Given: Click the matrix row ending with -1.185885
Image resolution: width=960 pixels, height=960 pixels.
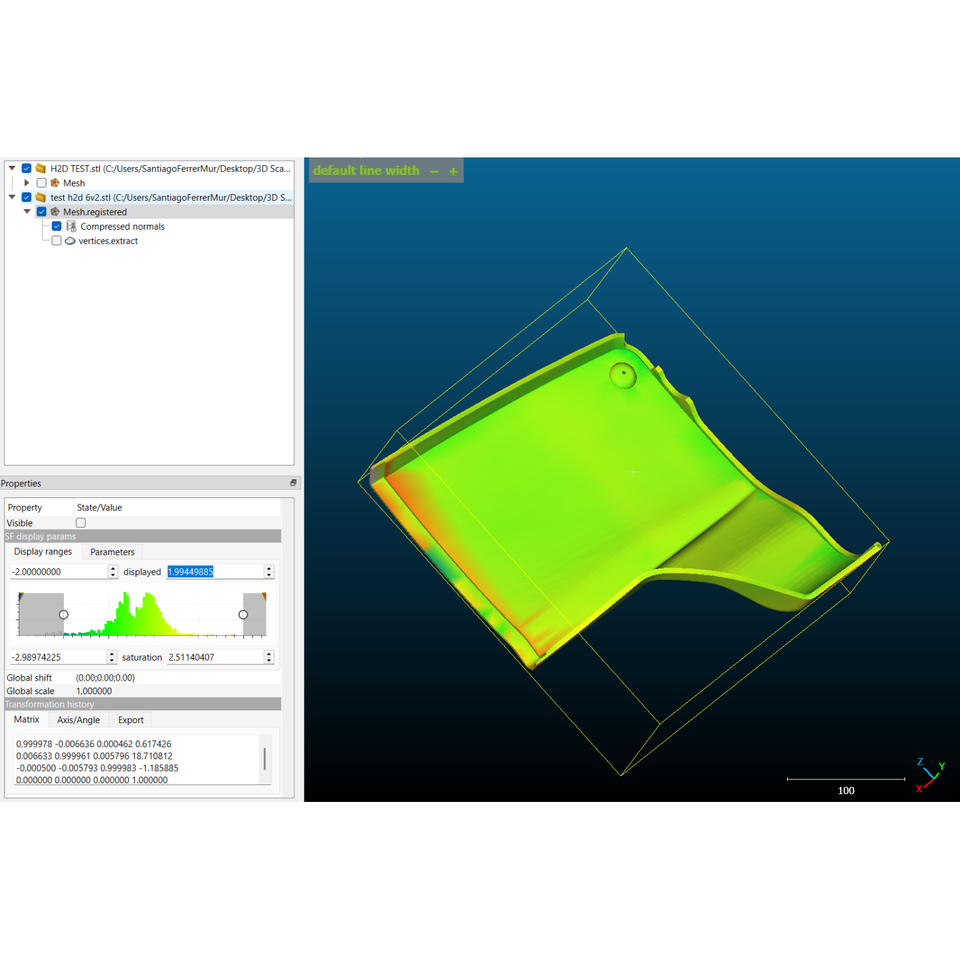Looking at the screenshot, I should [x=97, y=768].
